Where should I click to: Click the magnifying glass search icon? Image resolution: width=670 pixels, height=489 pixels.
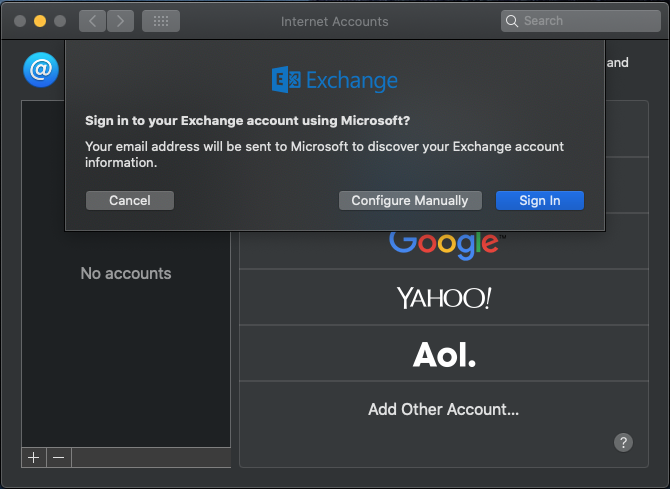coord(513,20)
